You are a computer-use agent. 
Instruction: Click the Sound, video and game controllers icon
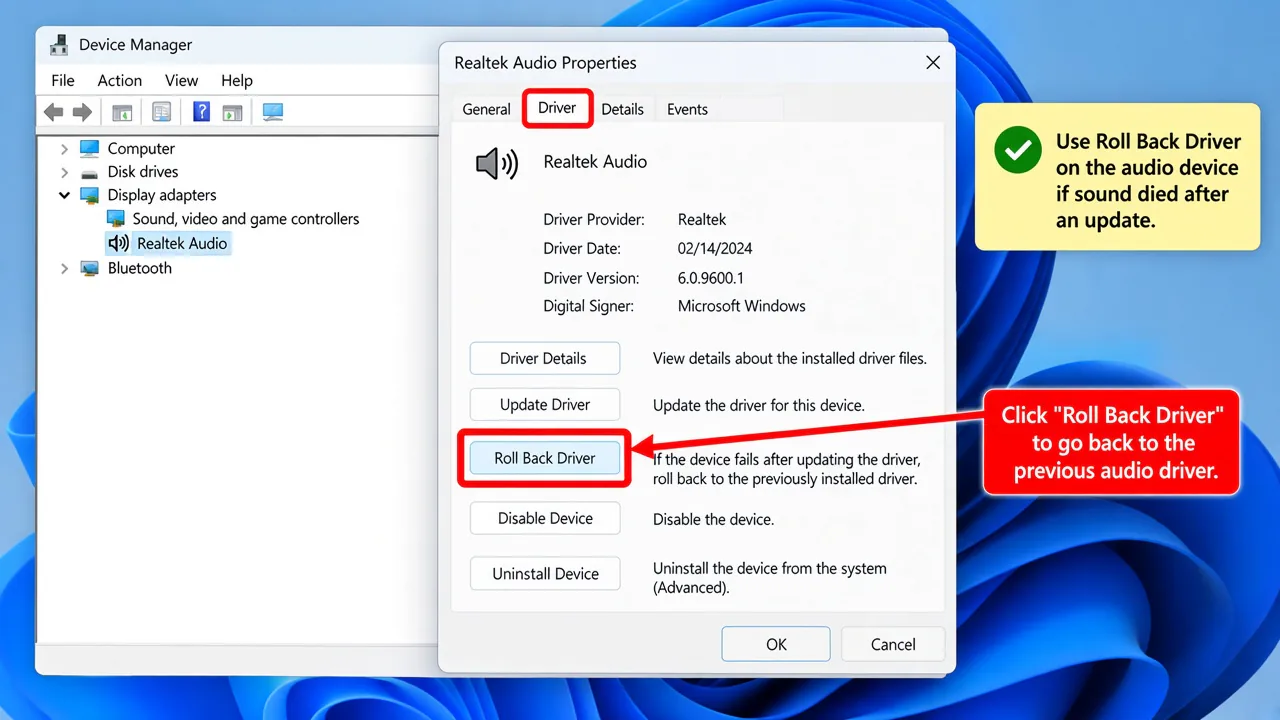(116, 218)
